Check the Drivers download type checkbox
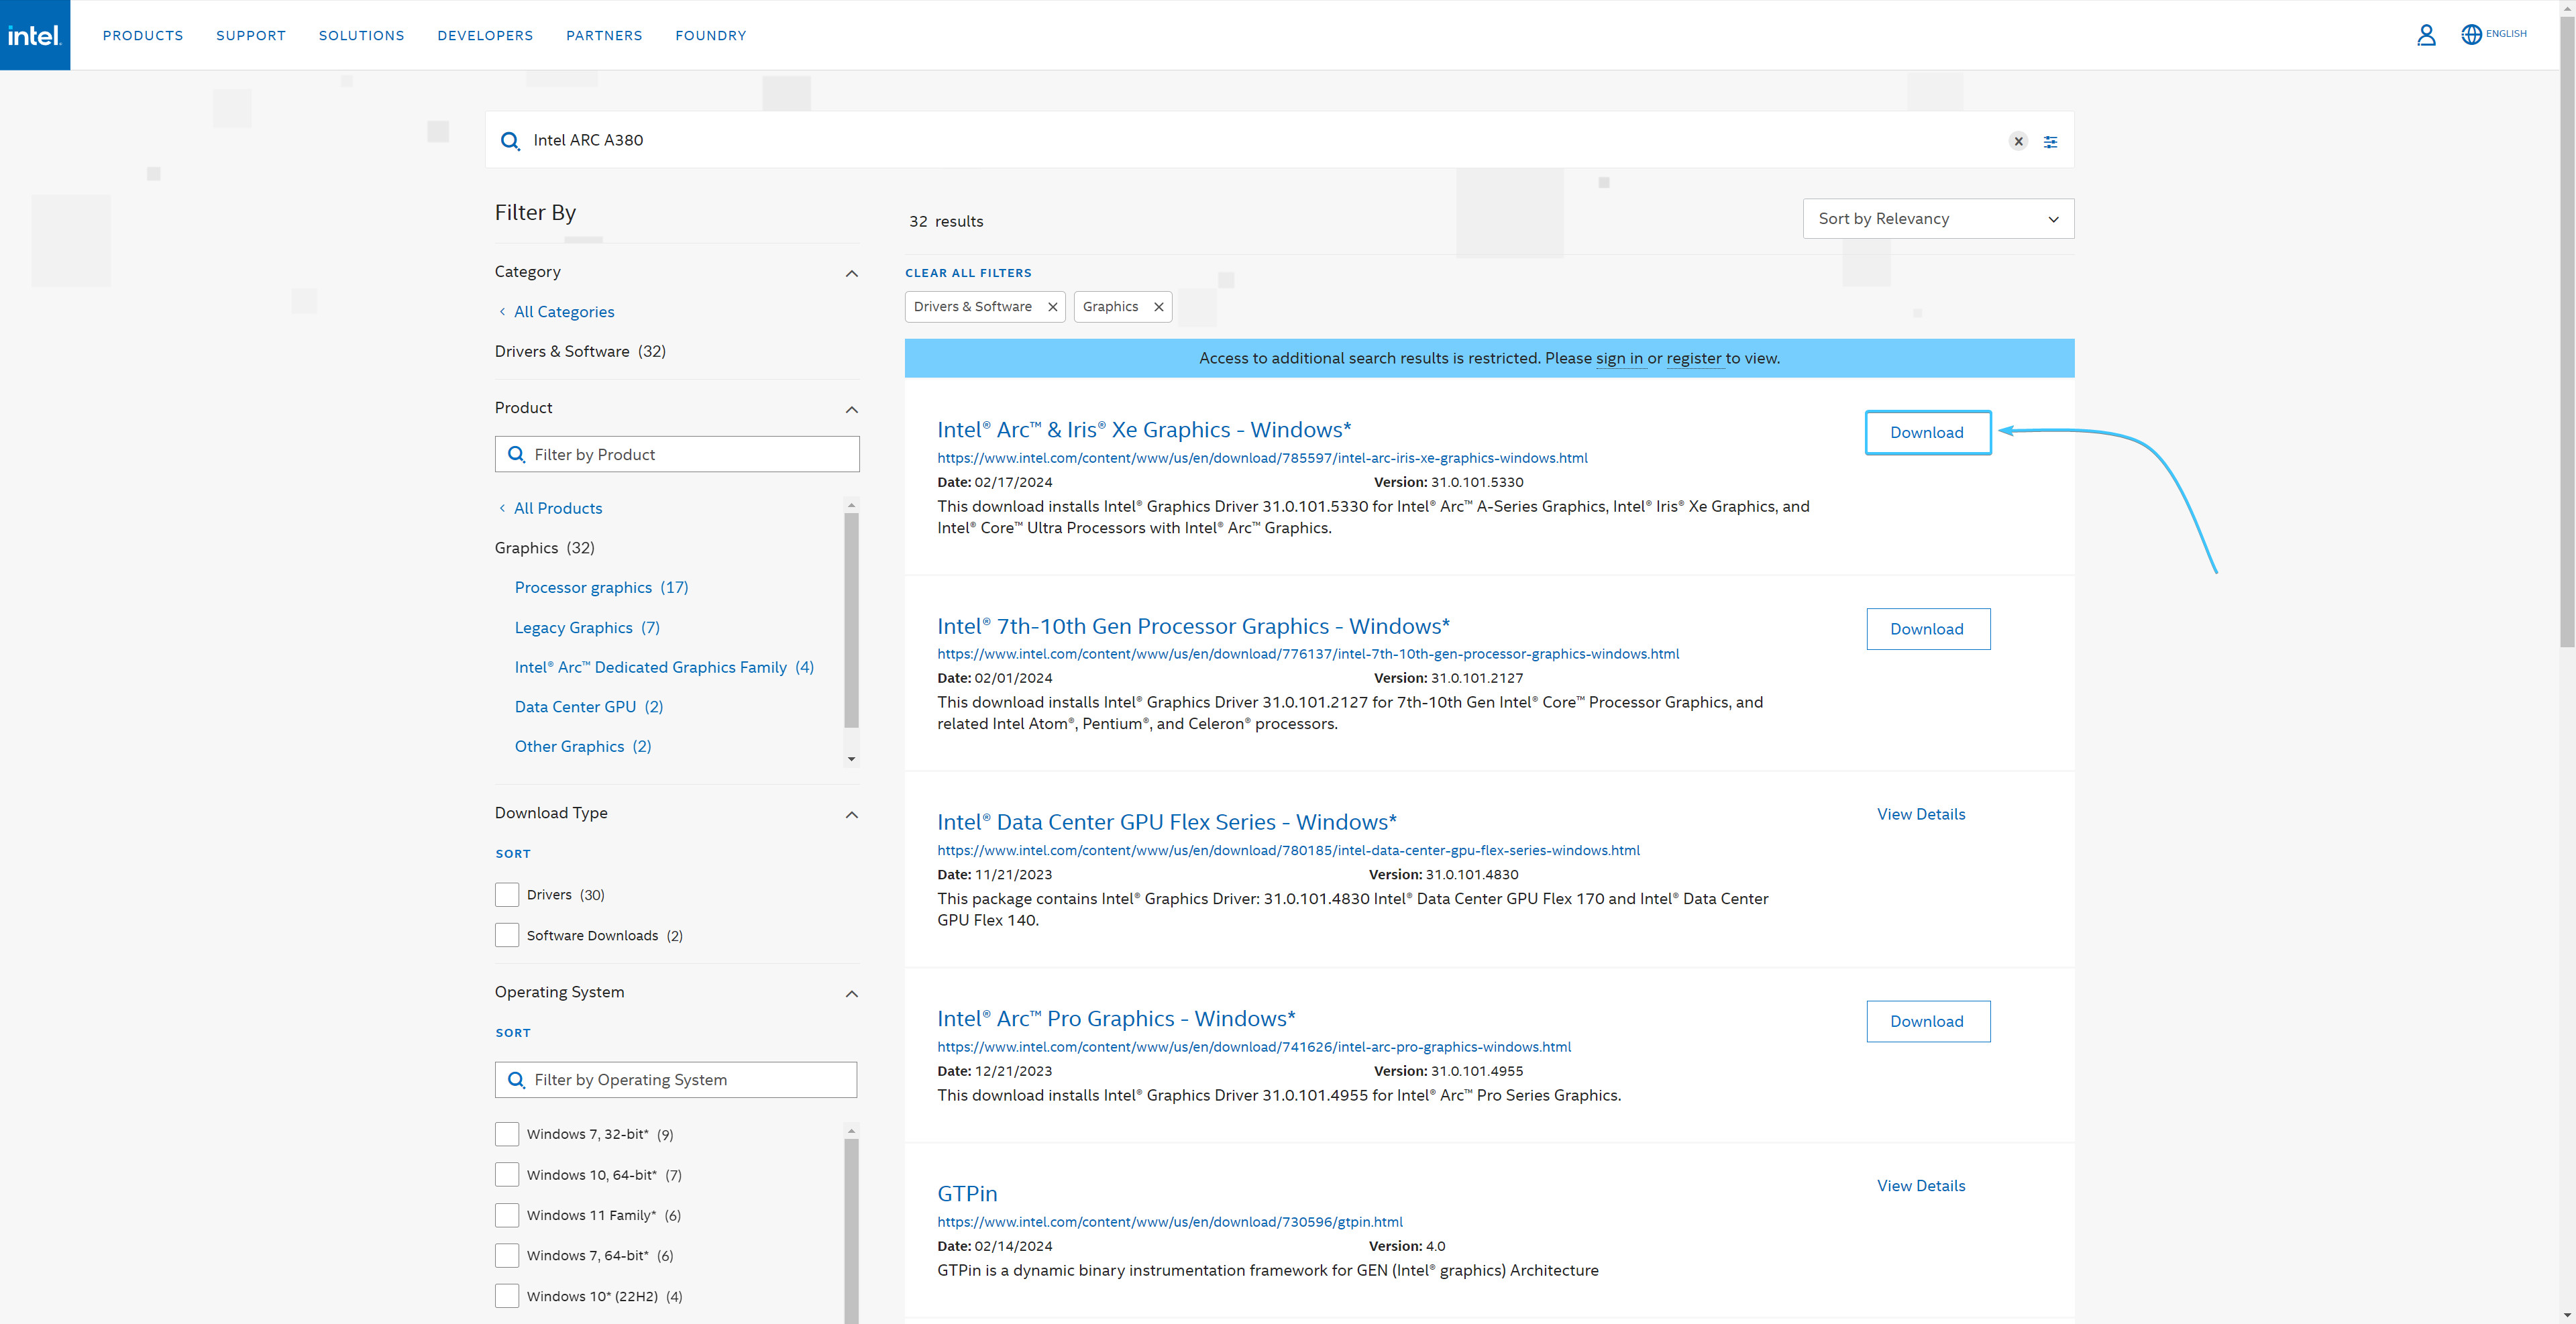This screenshot has height=1324, width=2576. (507, 895)
